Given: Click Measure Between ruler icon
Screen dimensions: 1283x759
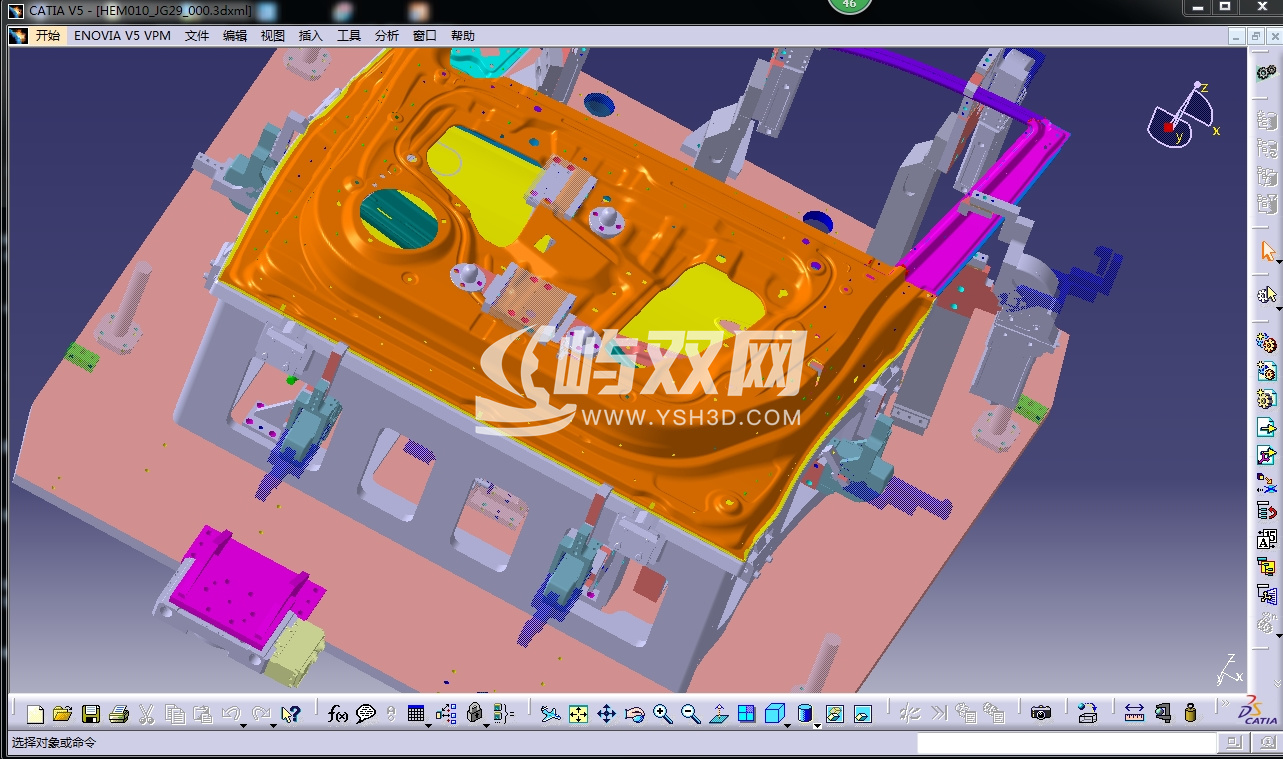Looking at the screenshot, I should 1134,713.
